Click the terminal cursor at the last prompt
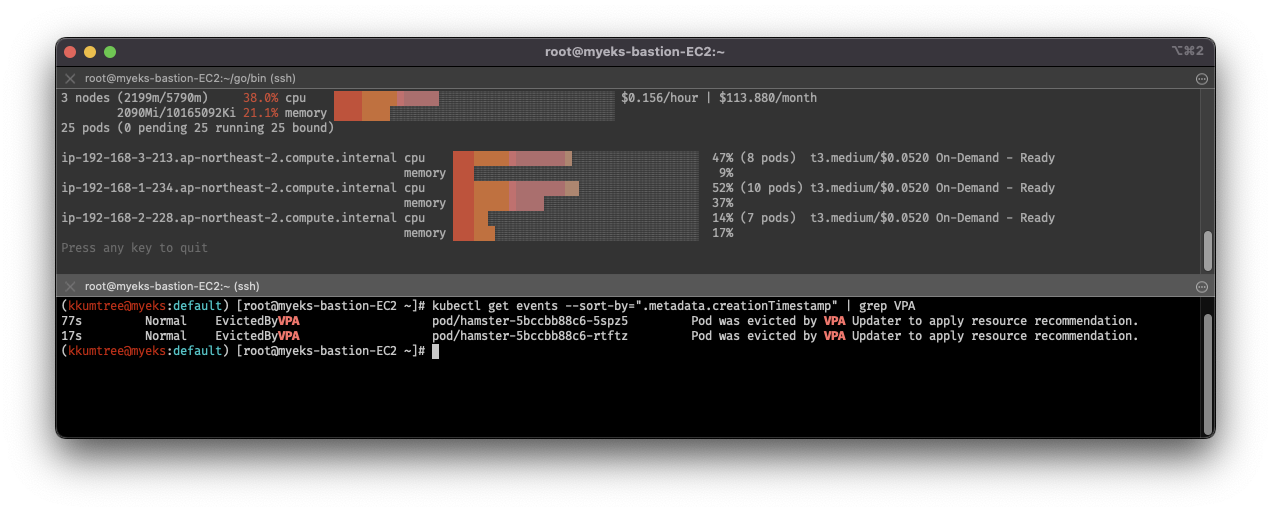 click(436, 351)
